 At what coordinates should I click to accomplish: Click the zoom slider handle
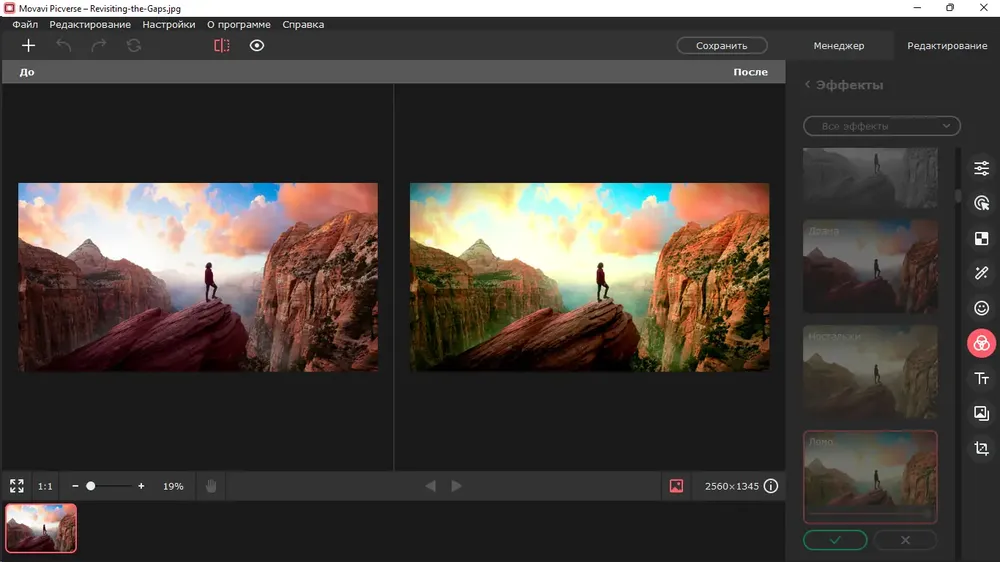pos(91,486)
